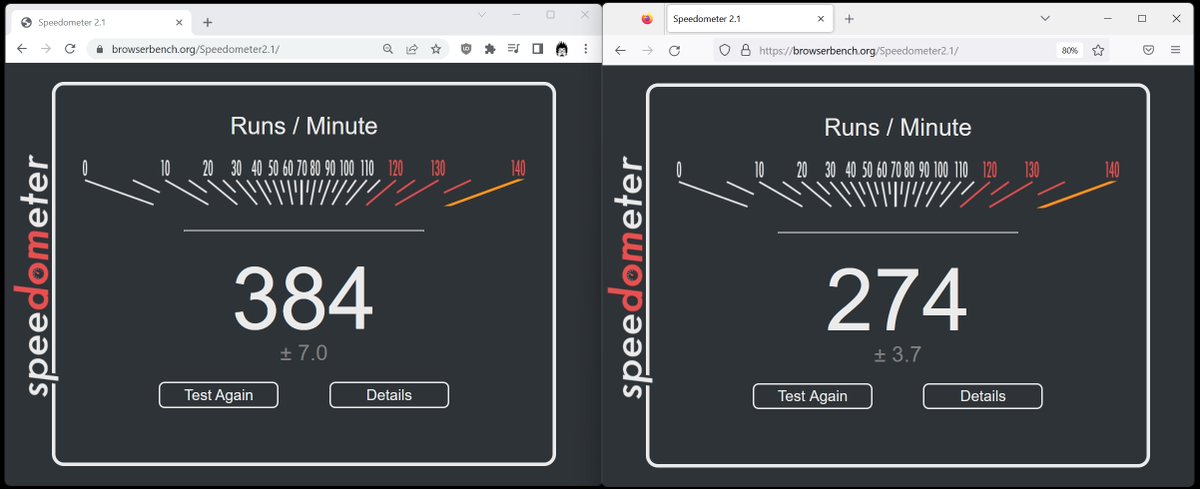This screenshot has height=489, width=1200.
Task: Click the 384 score in Chrome
Action: click(x=304, y=299)
